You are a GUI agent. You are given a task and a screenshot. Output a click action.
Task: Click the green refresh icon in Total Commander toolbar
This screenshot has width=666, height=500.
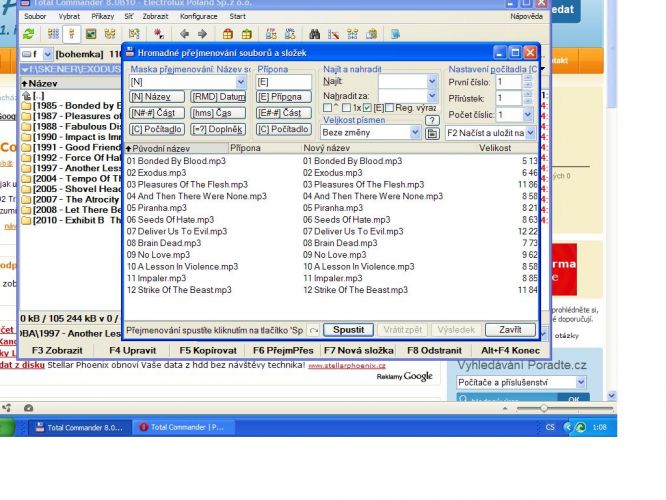[28, 34]
